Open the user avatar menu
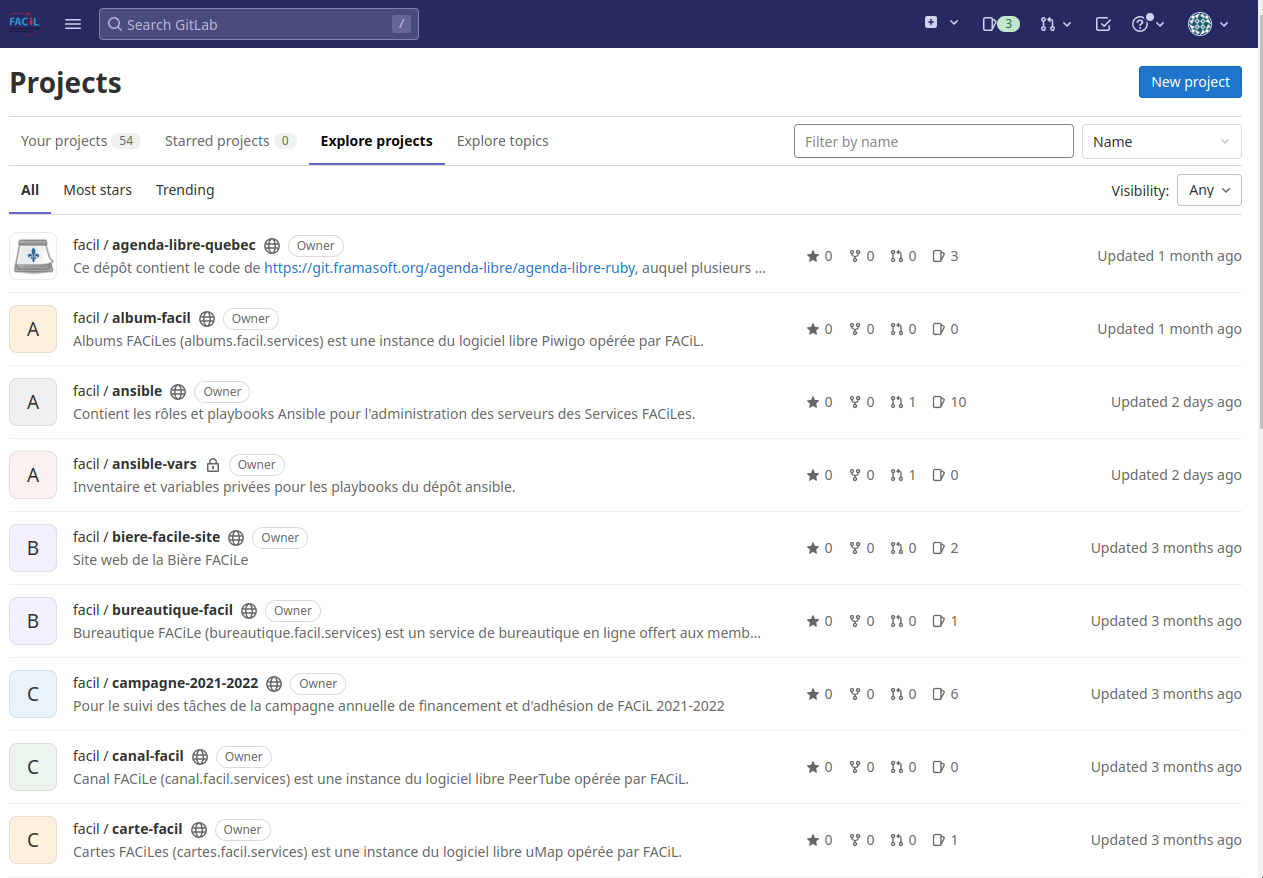1263x878 pixels. [x=1208, y=24]
